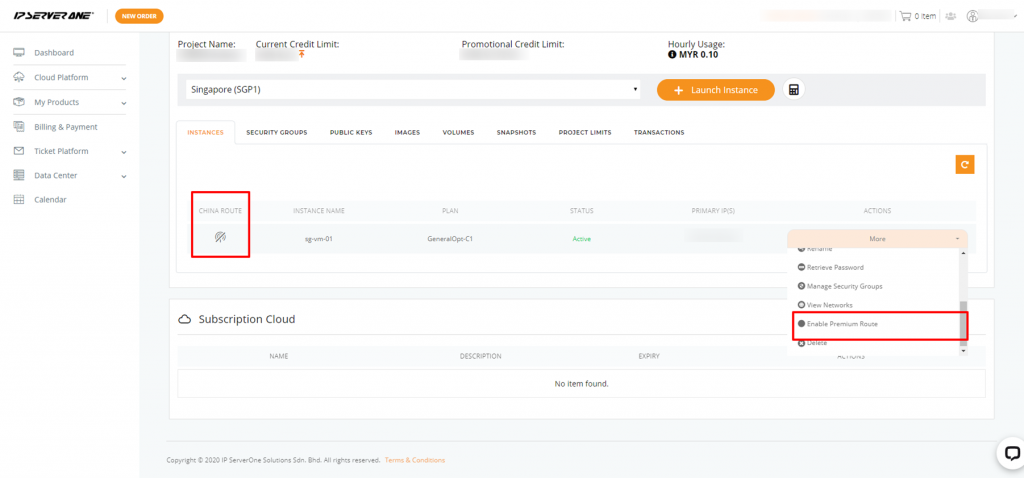Open the live chat bubble icon
Viewport: 1024px width, 478px height.
[x=1012, y=454]
